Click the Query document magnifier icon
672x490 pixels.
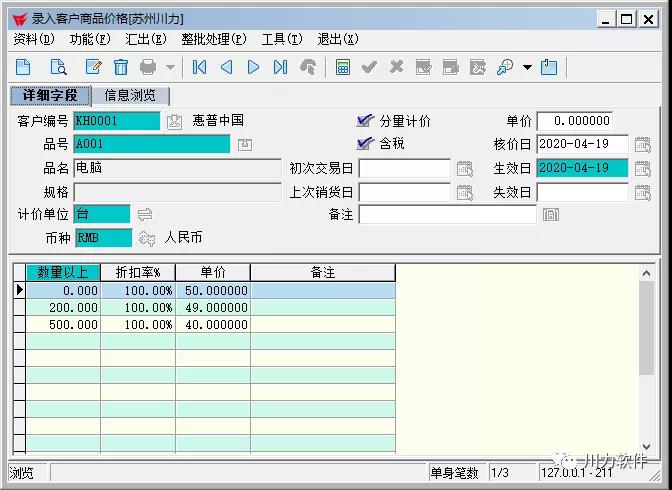[58, 67]
